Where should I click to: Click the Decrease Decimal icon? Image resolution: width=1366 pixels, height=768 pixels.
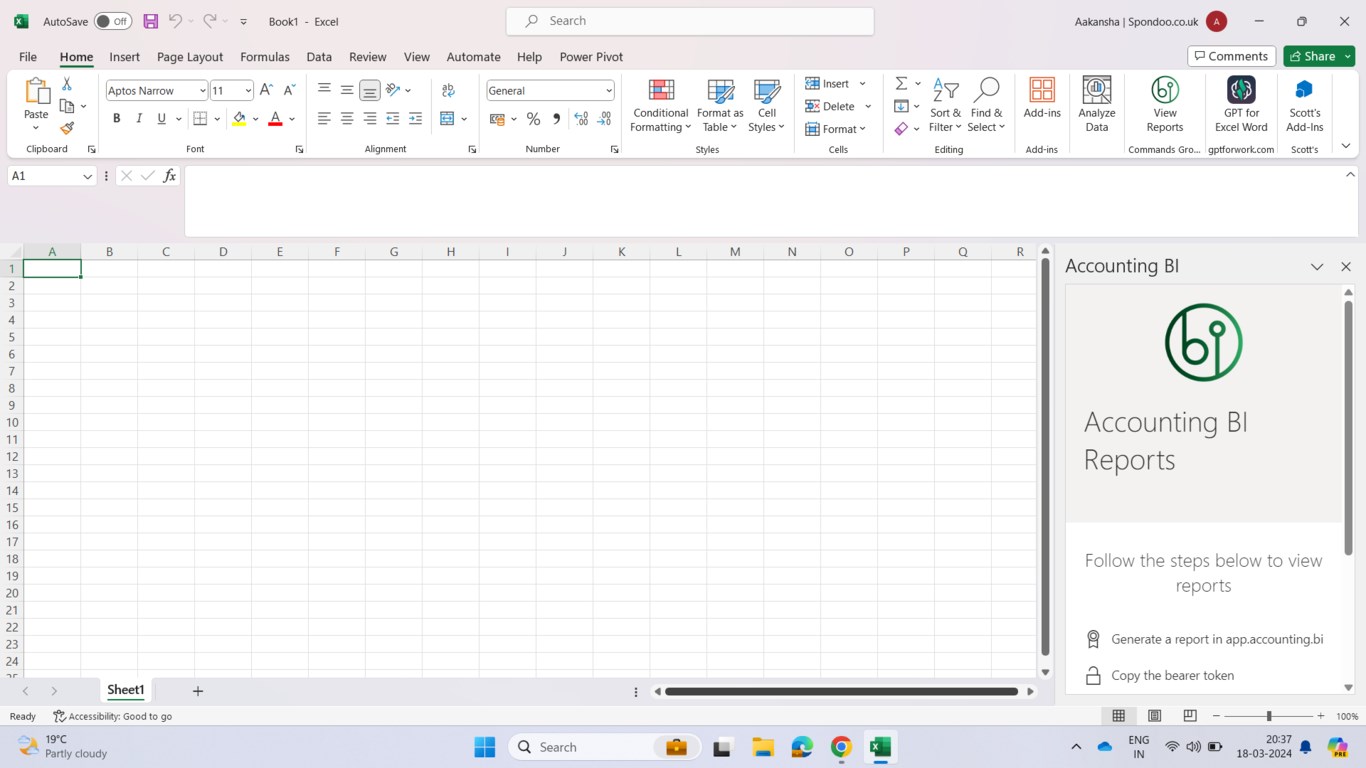tap(604, 119)
